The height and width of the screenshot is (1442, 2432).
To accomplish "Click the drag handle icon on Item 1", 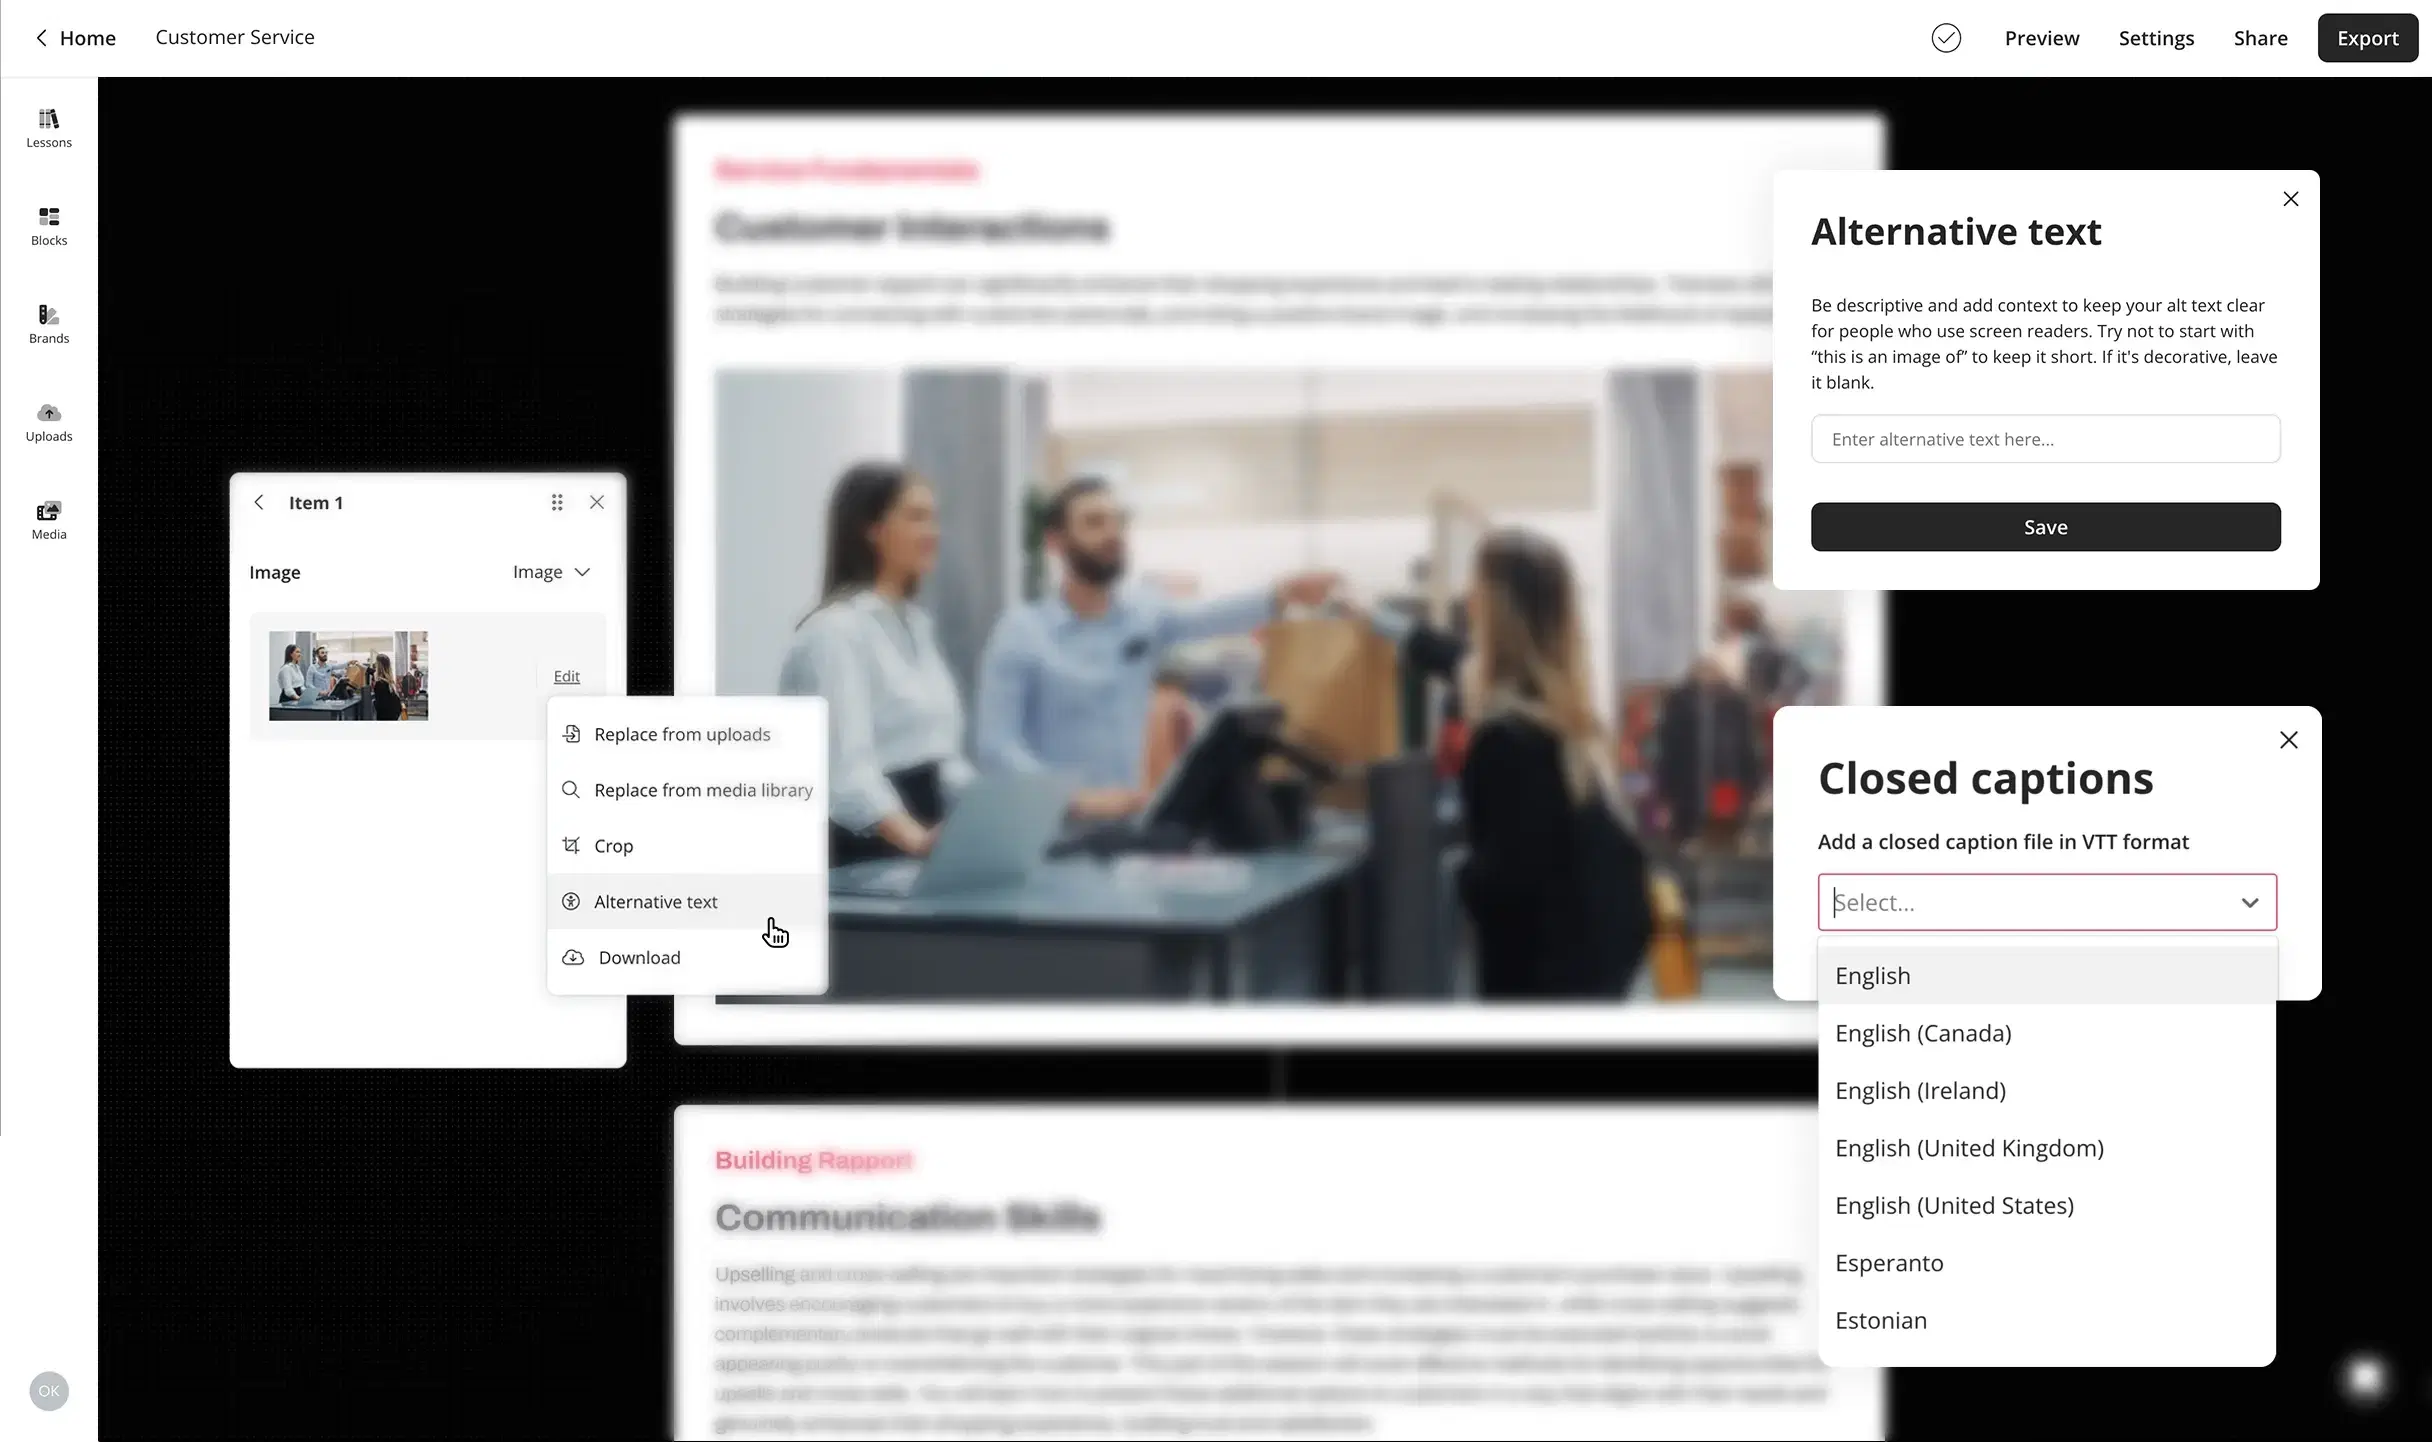I will click(x=558, y=503).
